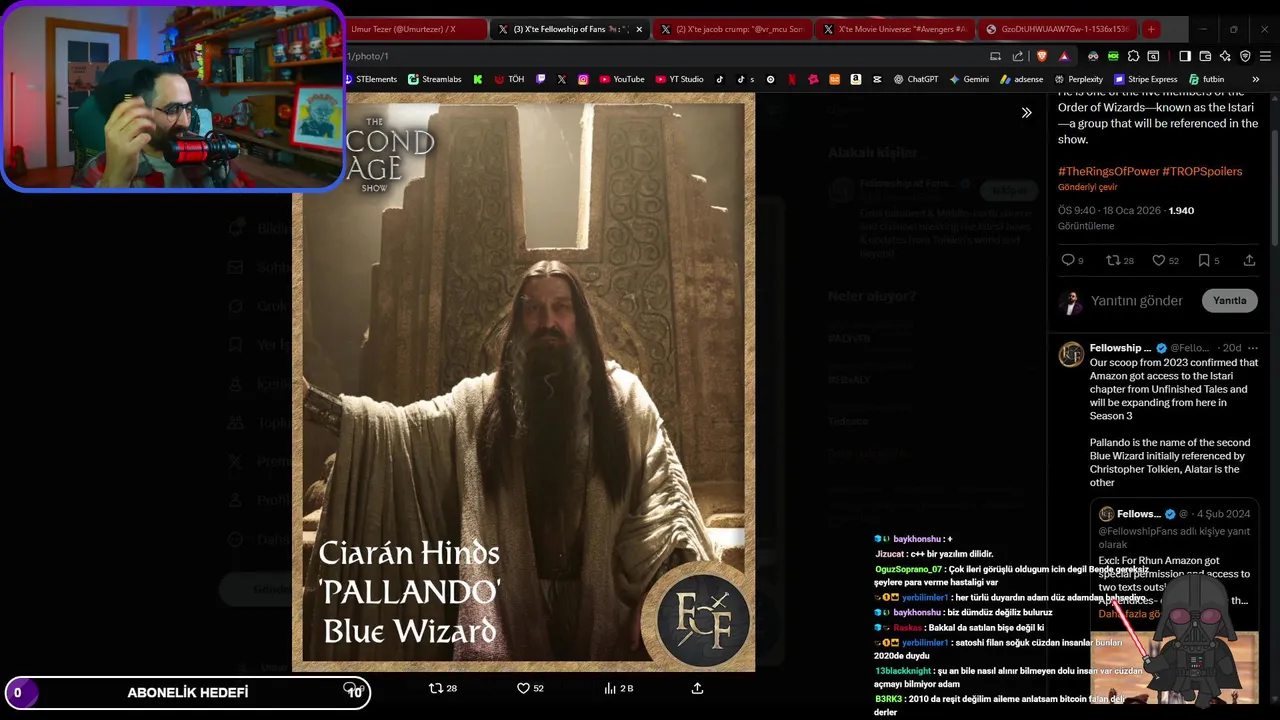The height and width of the screenshot is (720, 1280).
Task: Collapse the tweet side panel with the double-chevron
Action: point(1026,113)
